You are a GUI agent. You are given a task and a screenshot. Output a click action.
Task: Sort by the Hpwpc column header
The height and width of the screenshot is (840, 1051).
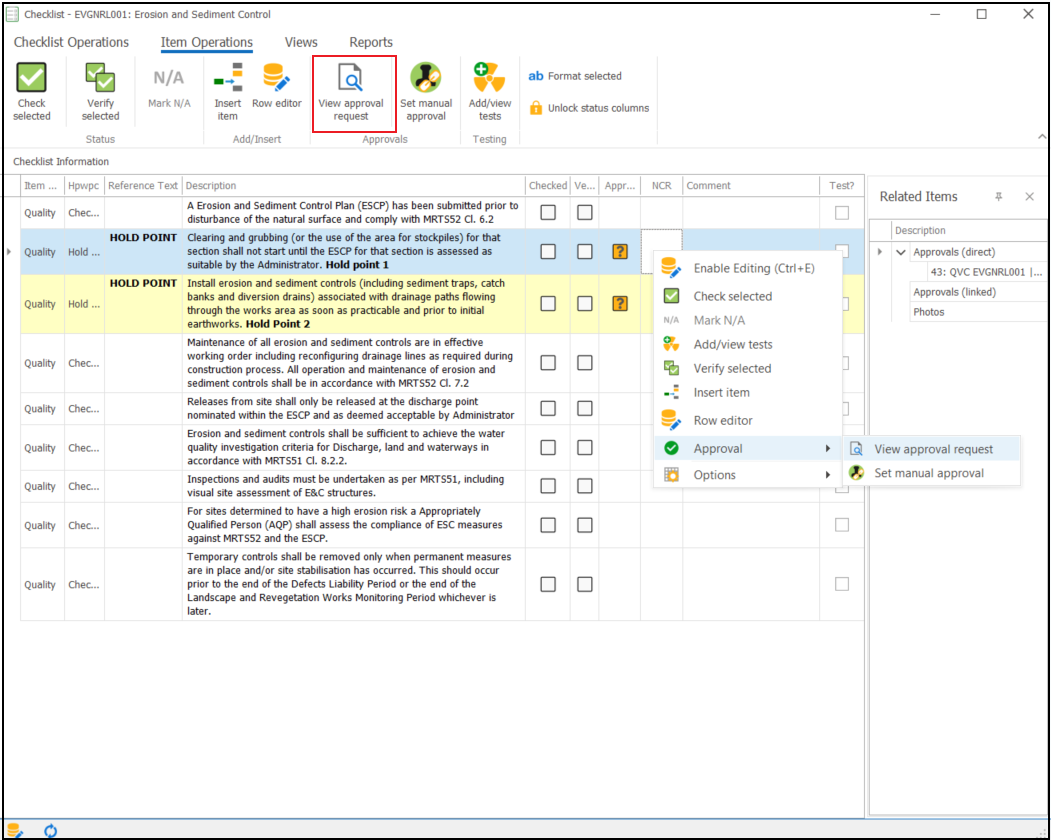pyautogui.click(x=84, y=186)
